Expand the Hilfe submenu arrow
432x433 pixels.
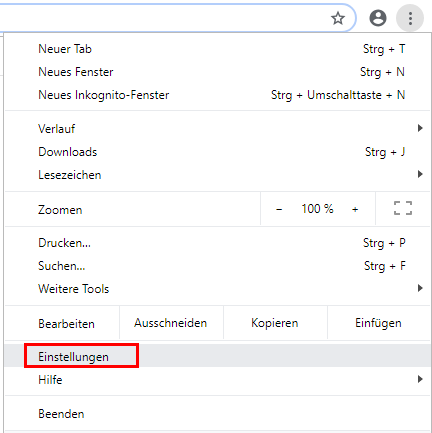tap(420, 379)
